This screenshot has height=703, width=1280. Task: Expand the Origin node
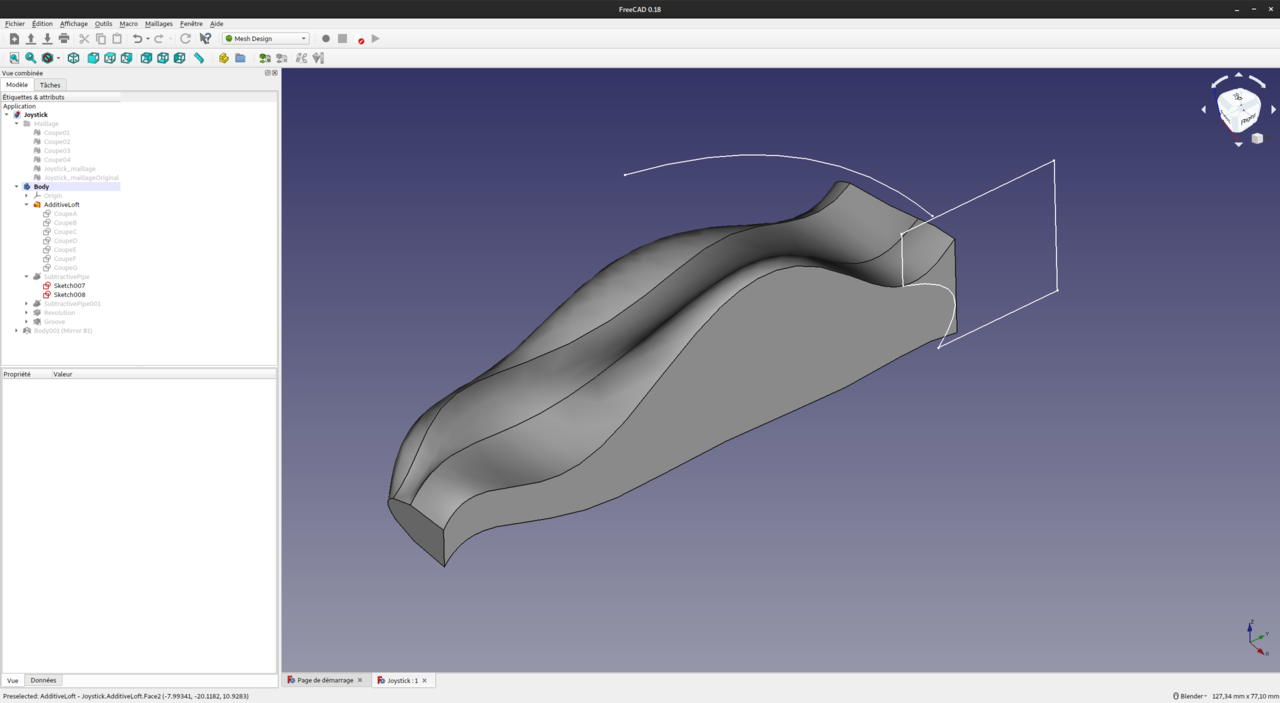27,196
